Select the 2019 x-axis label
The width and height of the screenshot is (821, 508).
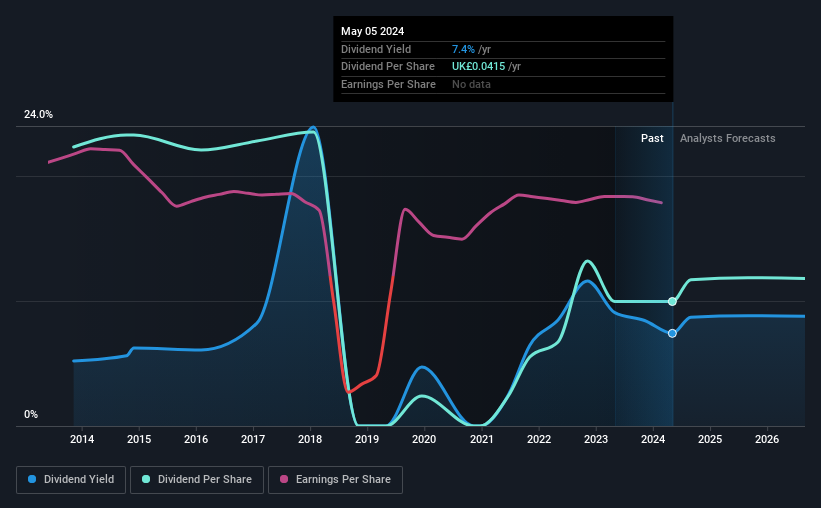(367, 439)
